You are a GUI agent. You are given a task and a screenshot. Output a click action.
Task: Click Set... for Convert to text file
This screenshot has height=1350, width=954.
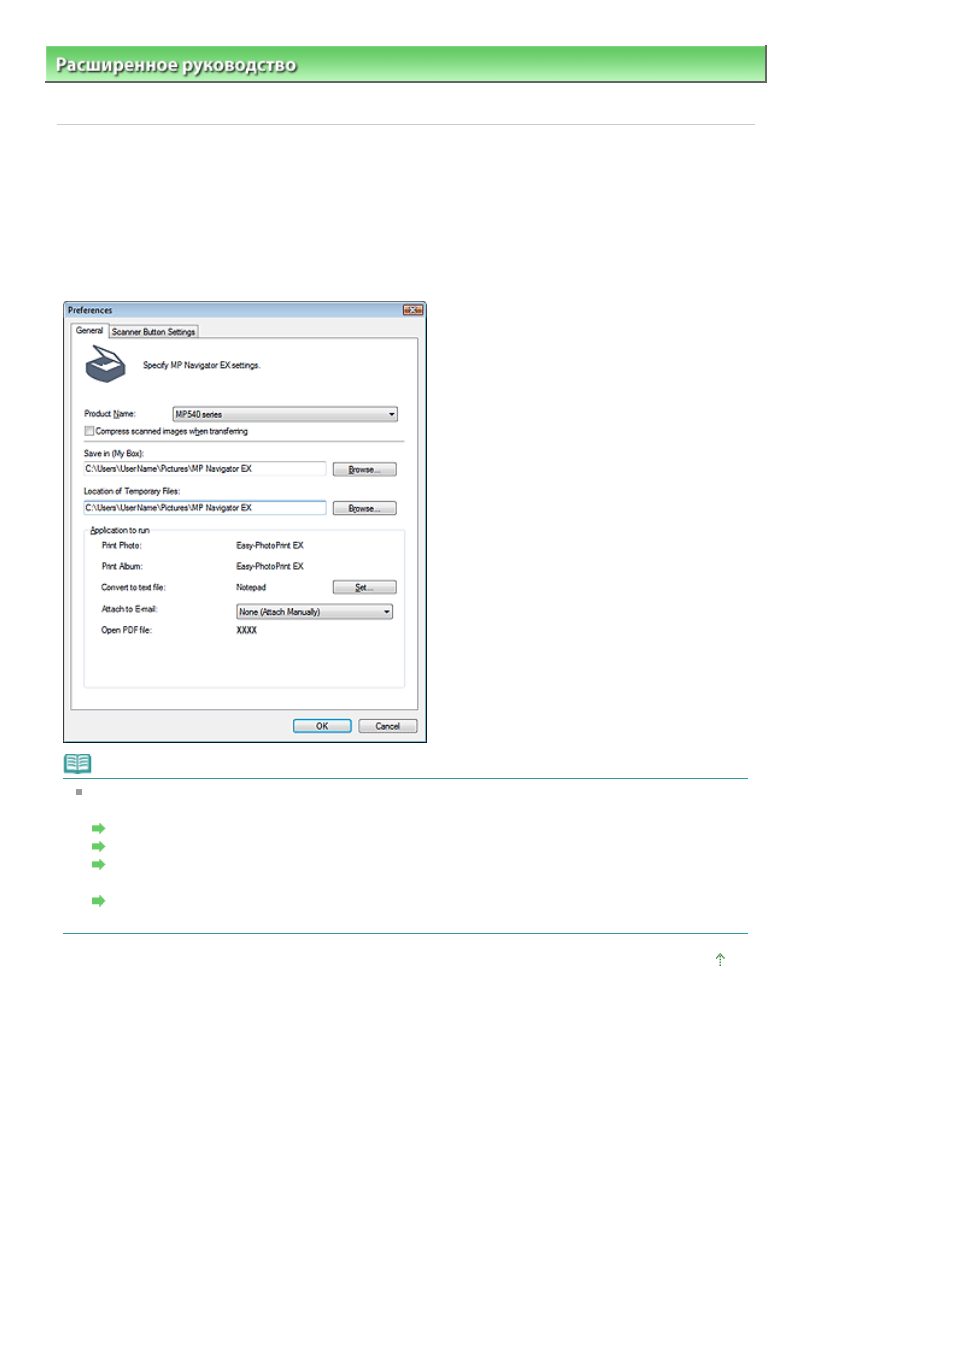coord(364,587)
